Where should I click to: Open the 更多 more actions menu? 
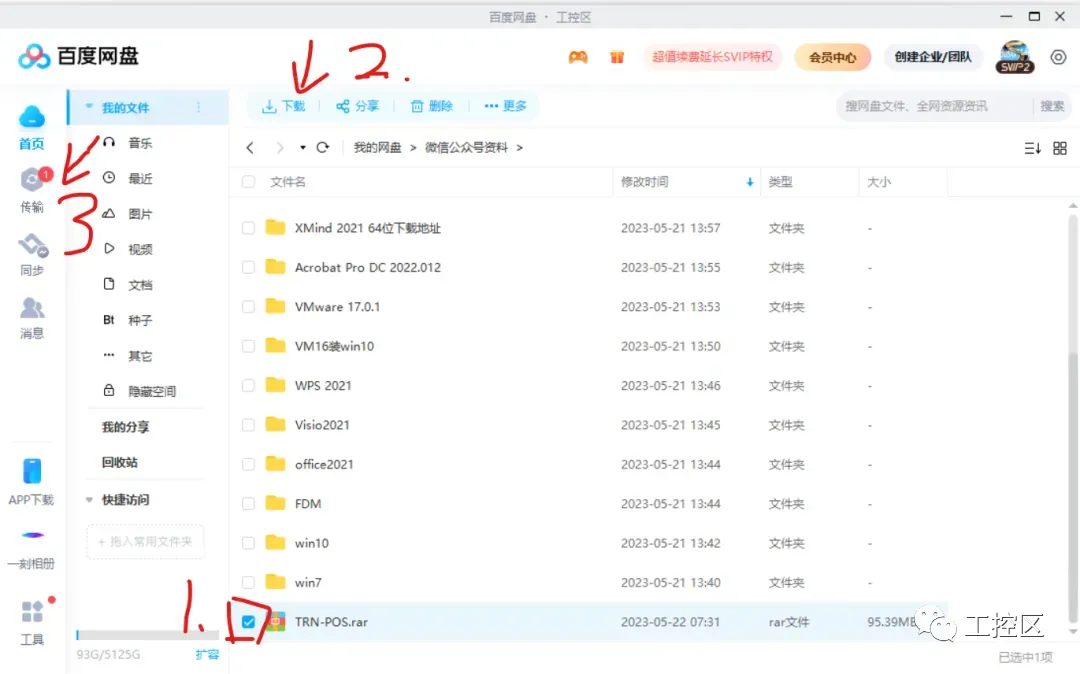tap(506, 106)
